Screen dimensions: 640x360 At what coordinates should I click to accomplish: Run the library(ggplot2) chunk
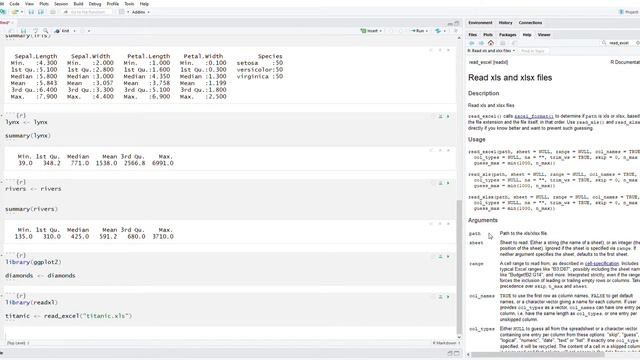(x=448, y=257)
